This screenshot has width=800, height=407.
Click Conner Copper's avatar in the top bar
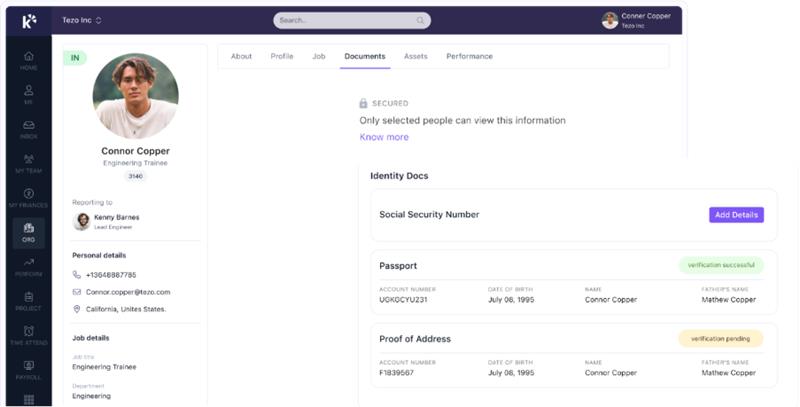tap(610, 20)
